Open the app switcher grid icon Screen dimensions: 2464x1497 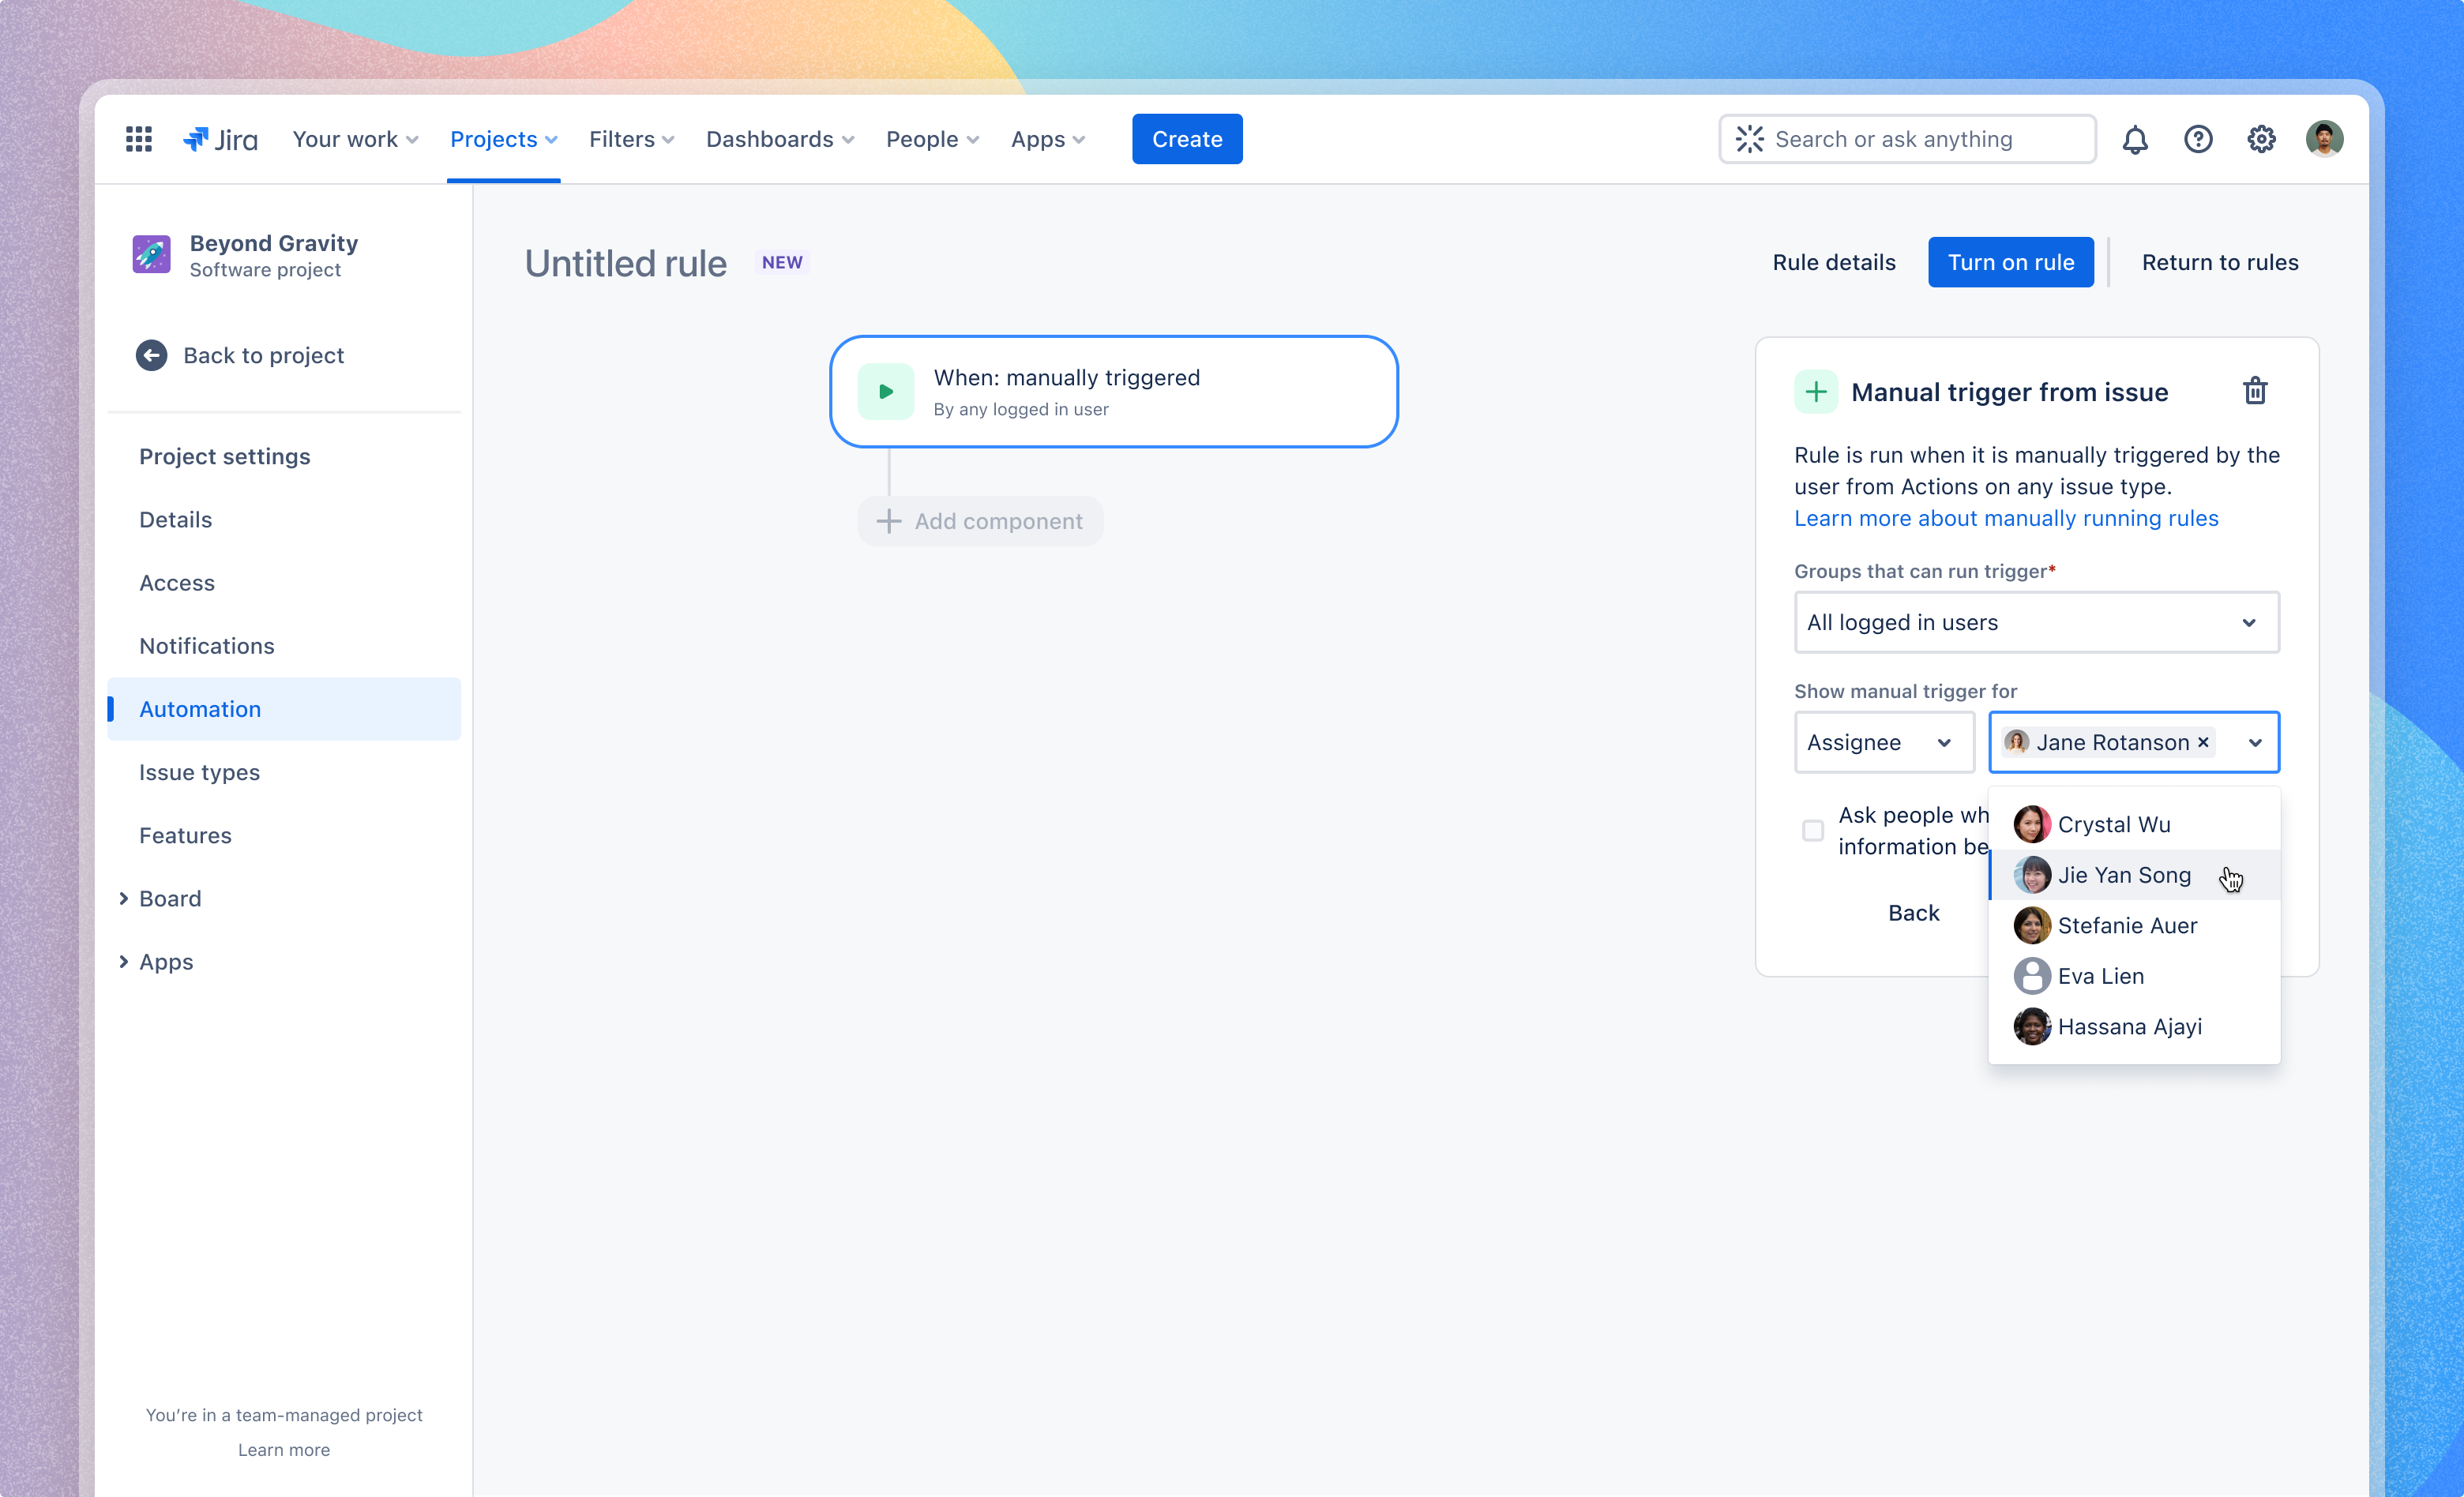coord(139,139)
